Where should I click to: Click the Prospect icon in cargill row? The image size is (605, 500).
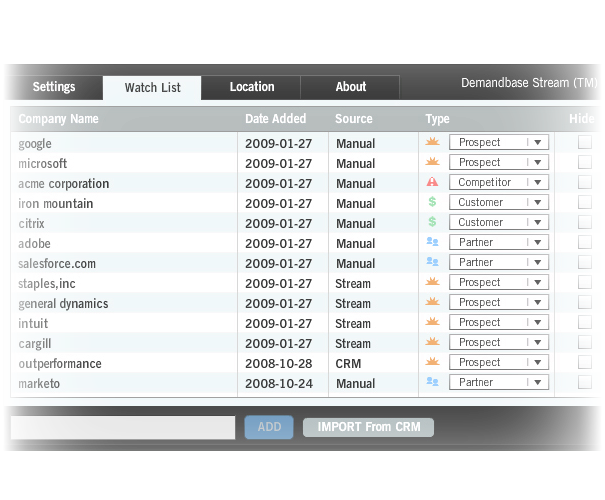click(x=432, y=342)
